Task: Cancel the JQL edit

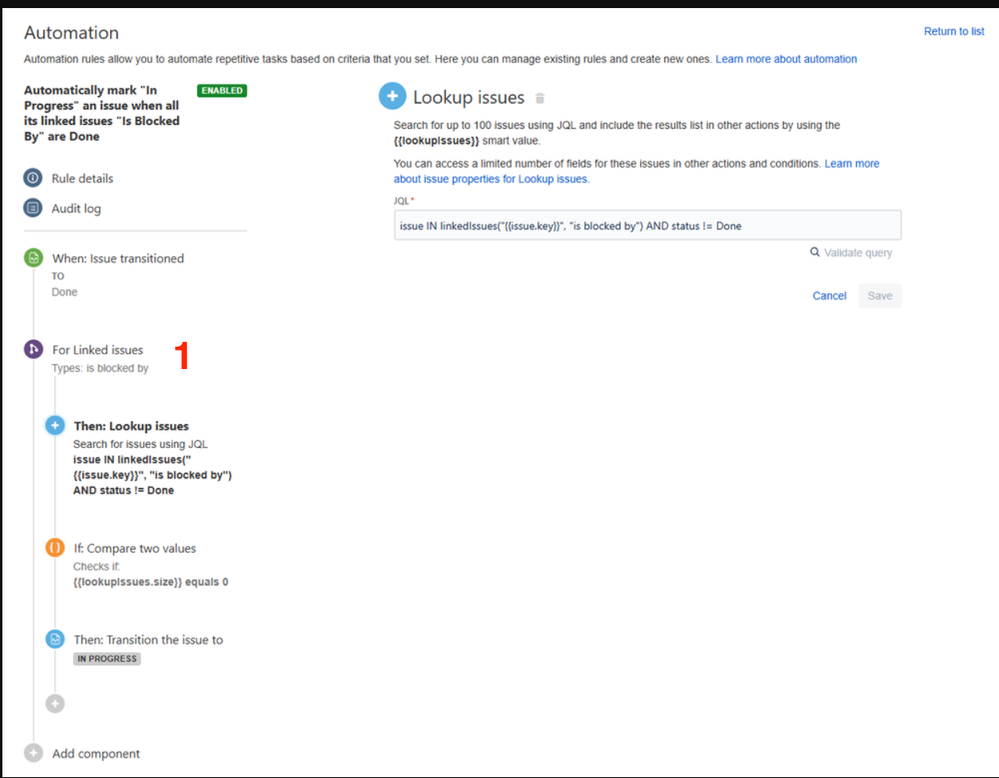Action: point(829,295)
